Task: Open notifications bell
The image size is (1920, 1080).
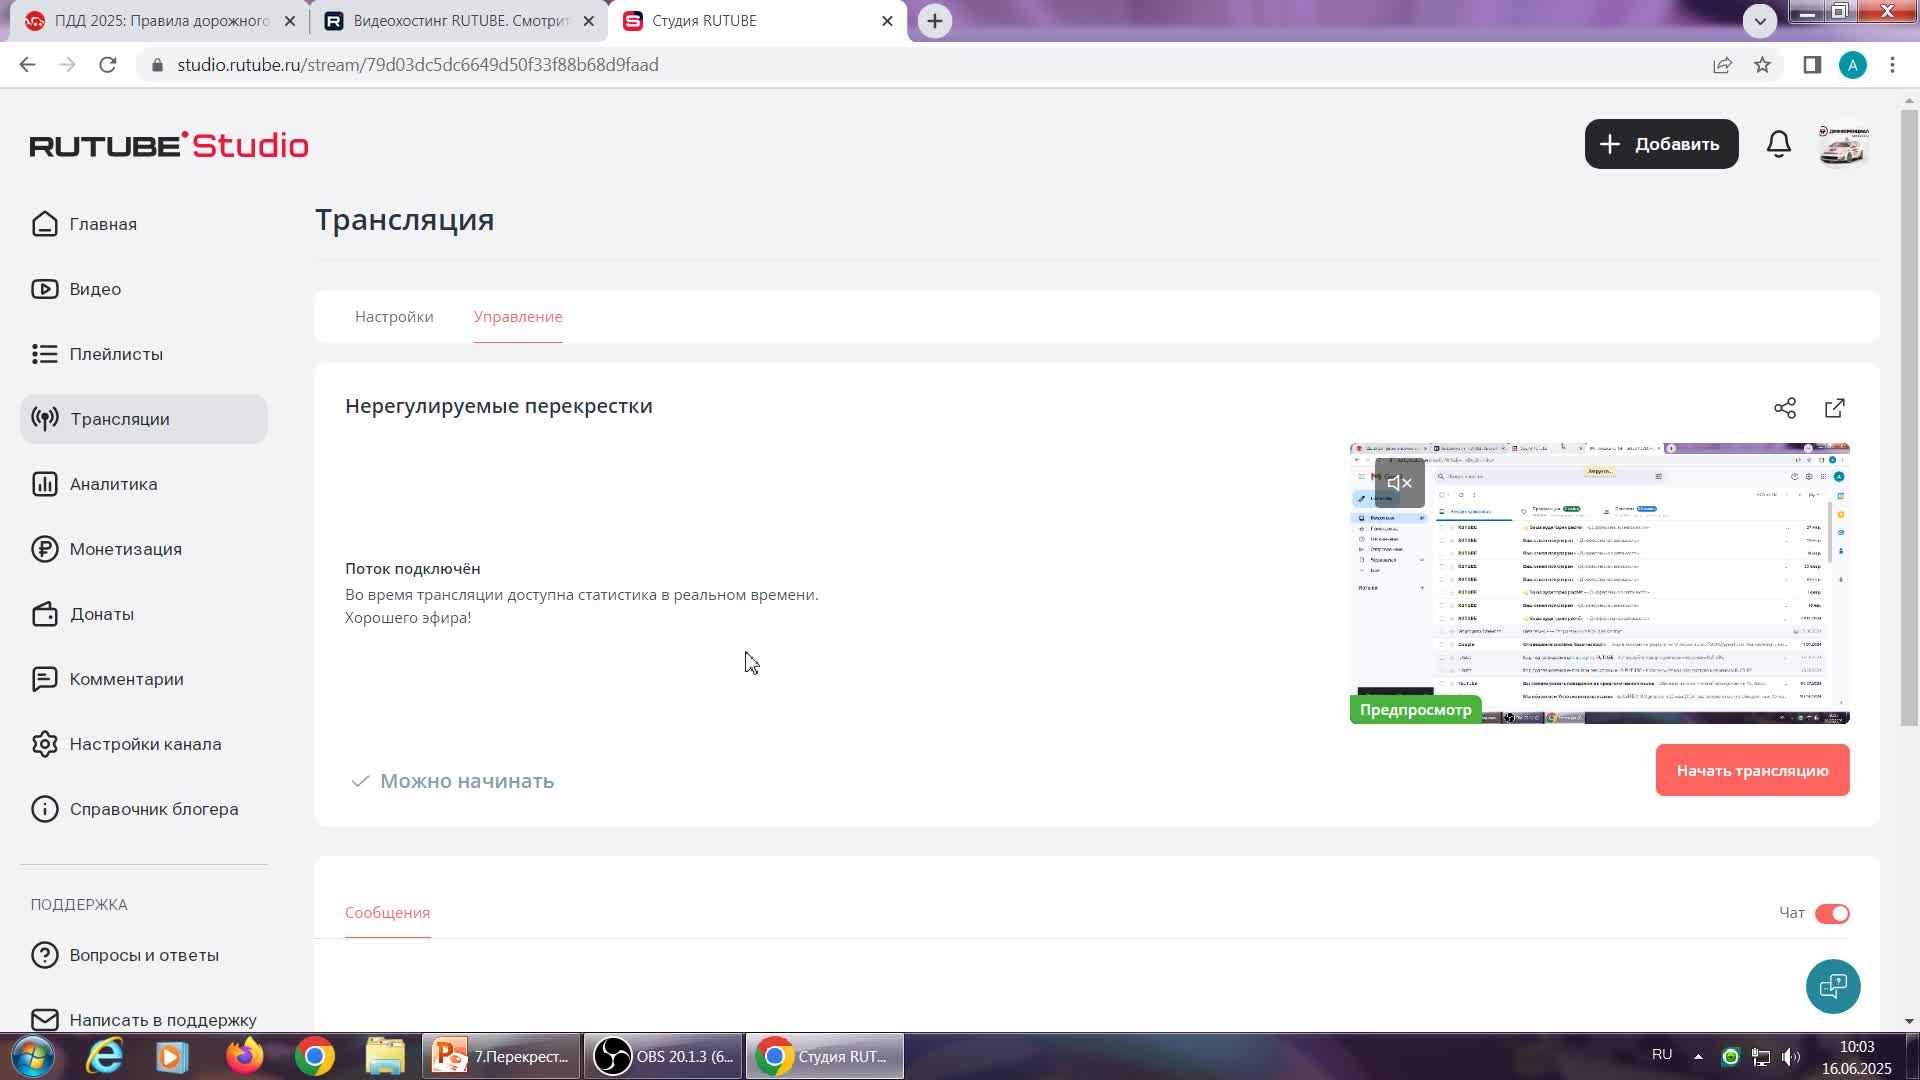Action: click(x=1778, y=144)
